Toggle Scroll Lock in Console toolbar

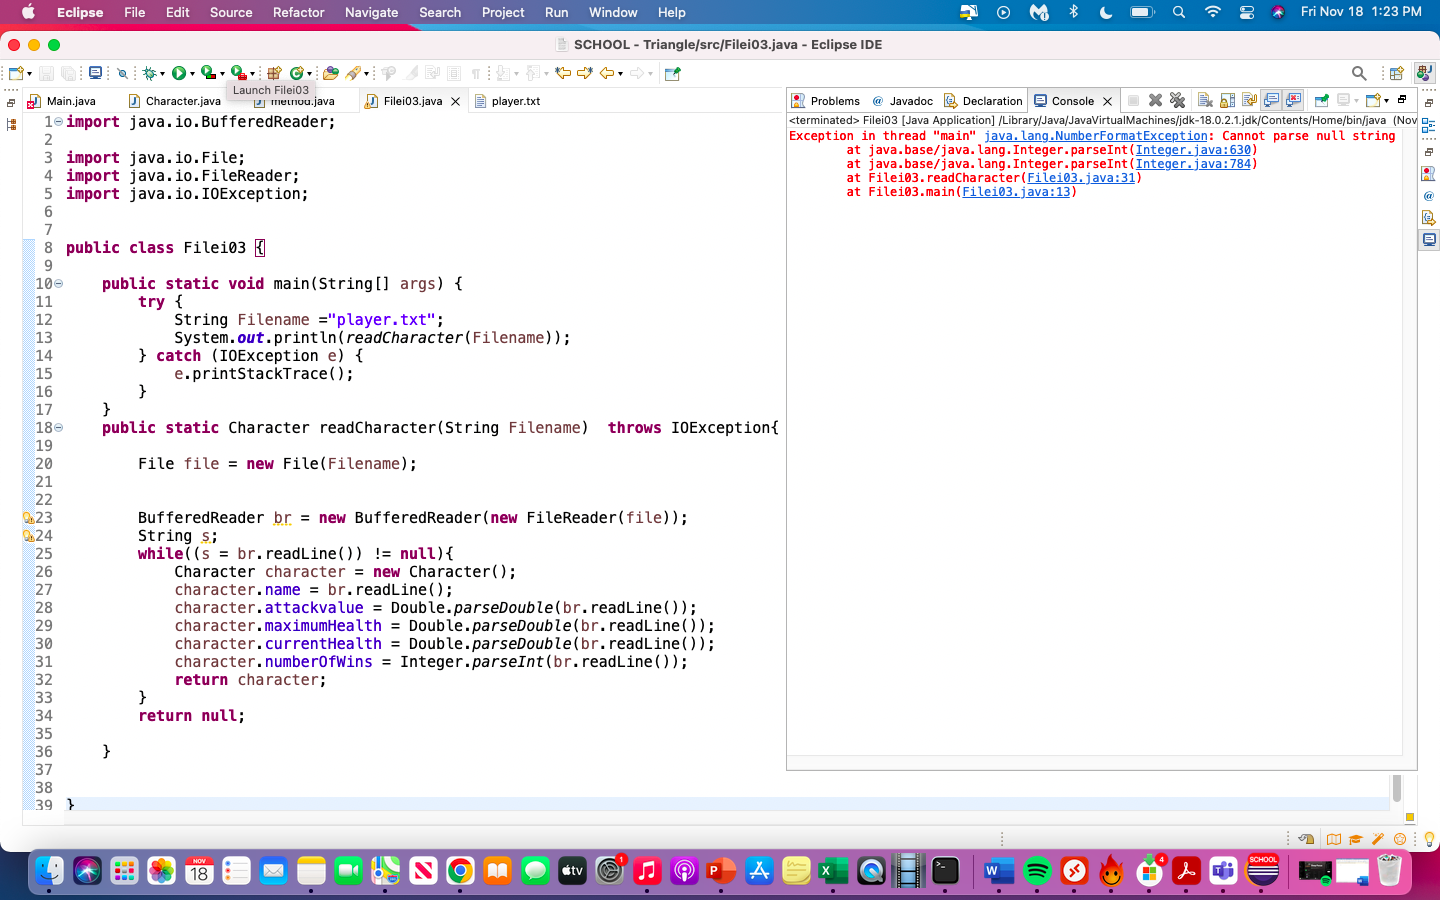tap(1227, 100)
